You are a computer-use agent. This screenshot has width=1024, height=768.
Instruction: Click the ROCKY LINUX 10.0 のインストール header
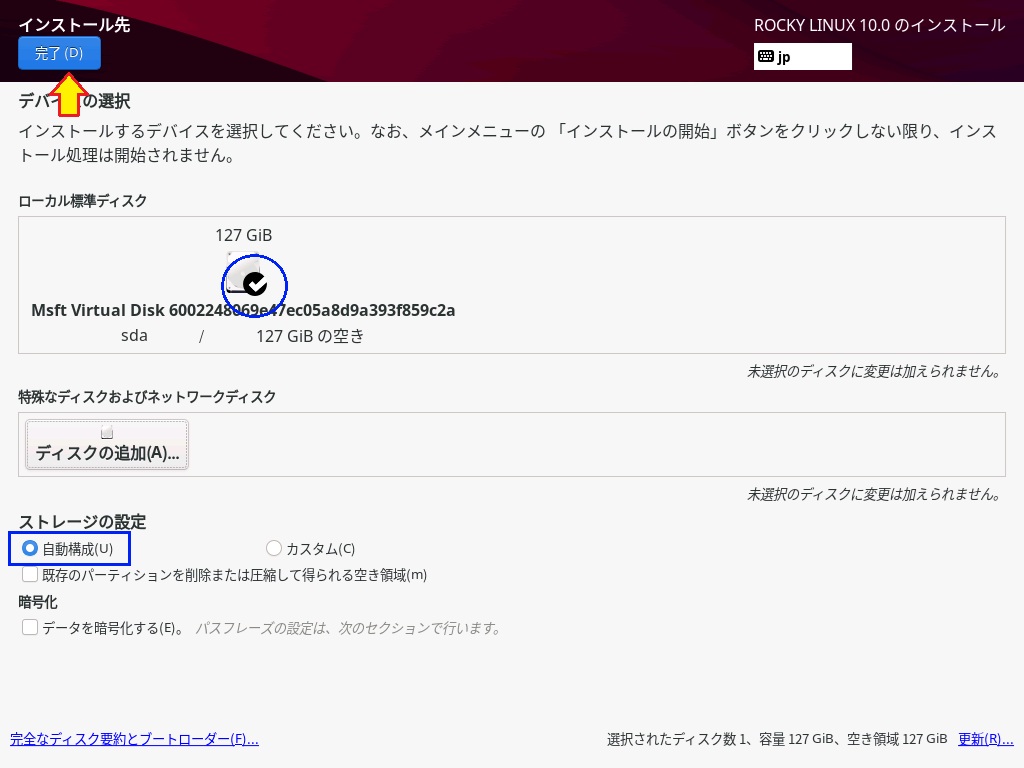[x=879, y=26]
